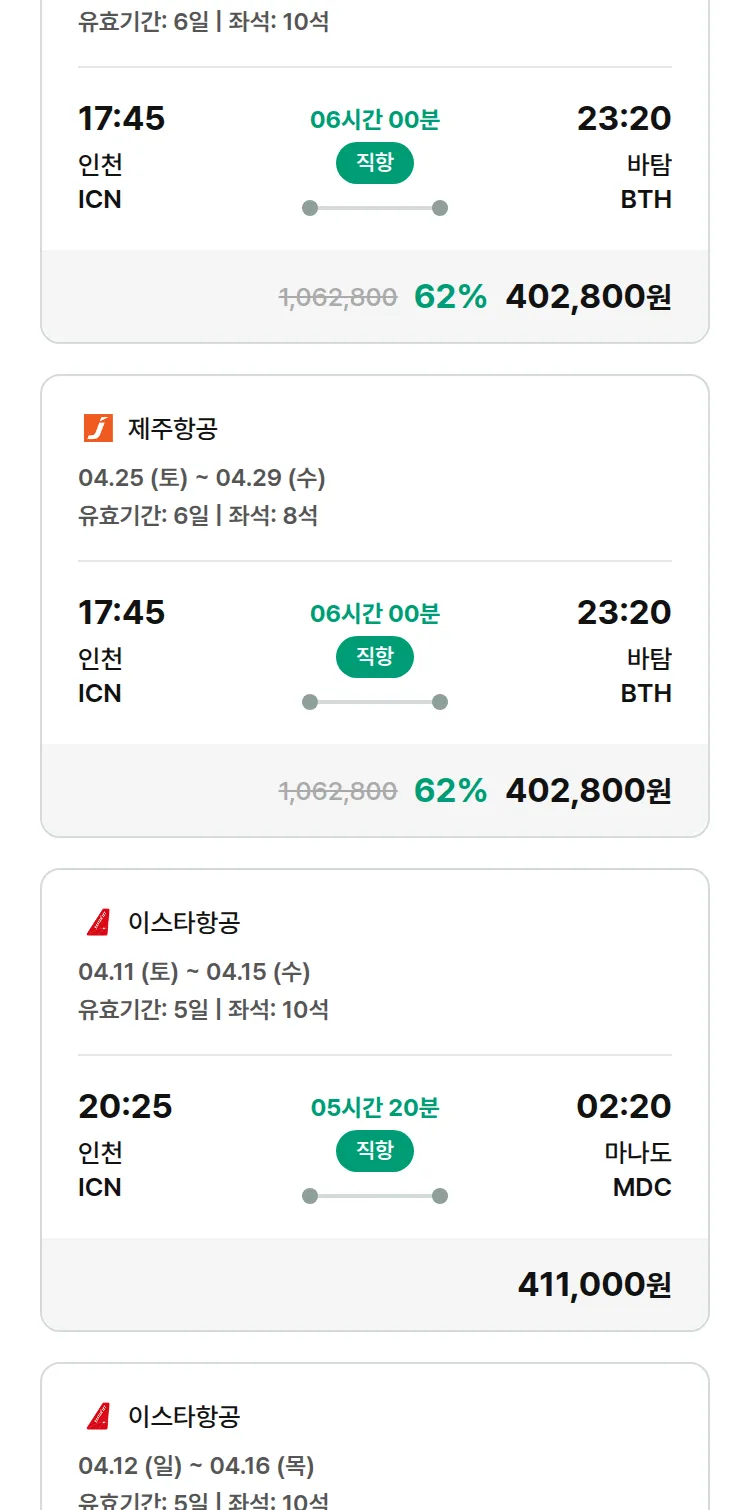750x1510 pixels.
Task: Click the 05시간 20분 flight duration
Action: pyautogui.click(x=375, y=1107)
